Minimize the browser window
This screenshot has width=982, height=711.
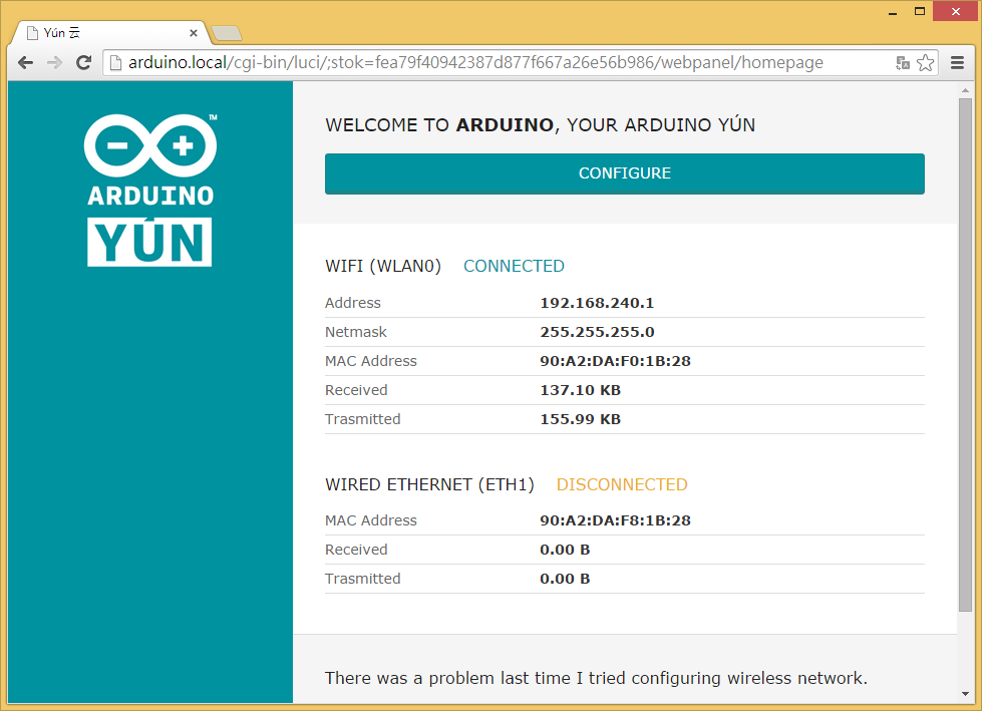(892, 12)
